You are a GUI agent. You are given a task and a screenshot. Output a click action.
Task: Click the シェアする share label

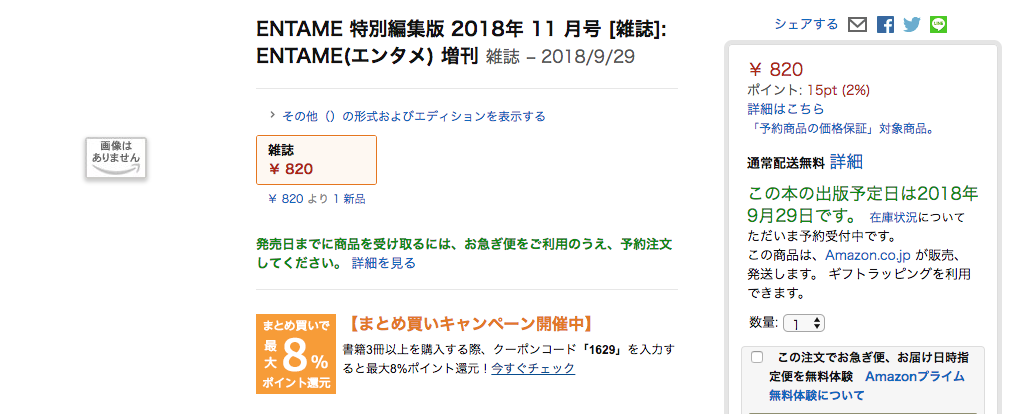coord(806,25)
